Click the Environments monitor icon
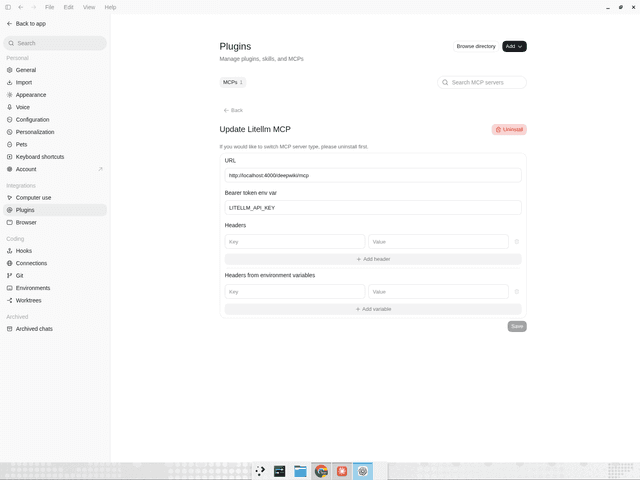This screenshot has width=640, height=480. (9, 288)
